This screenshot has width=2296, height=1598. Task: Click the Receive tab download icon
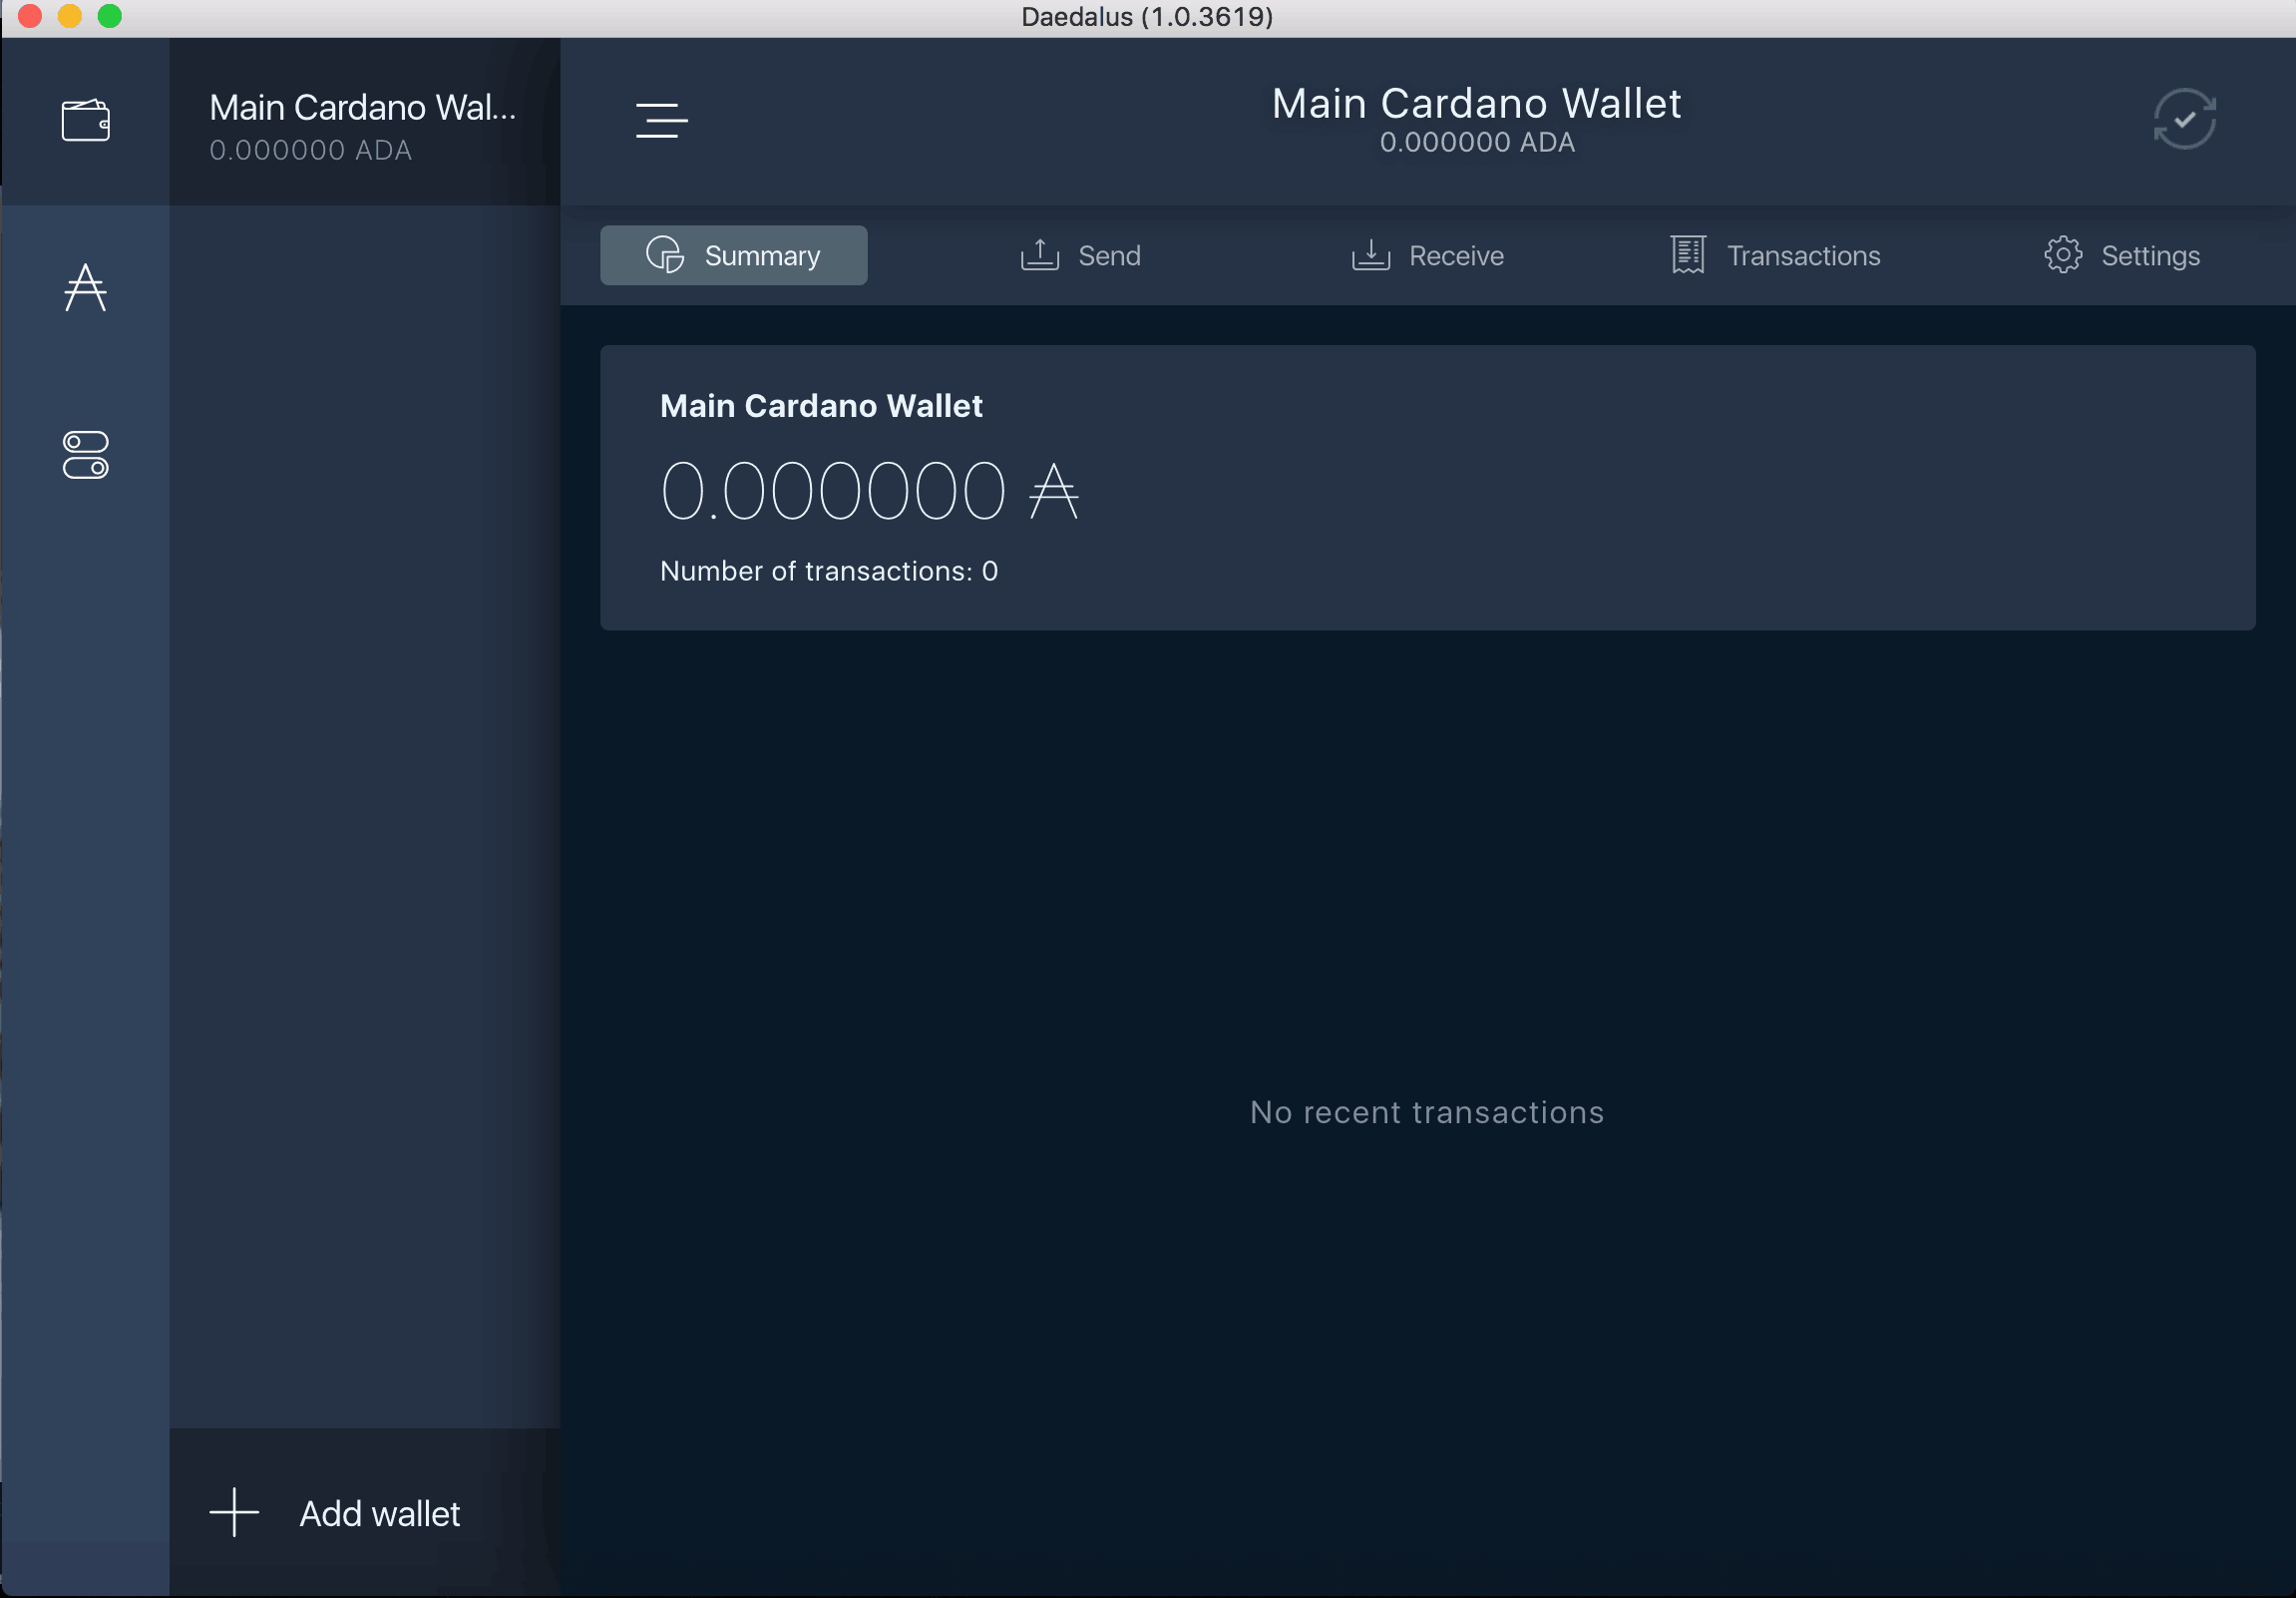[x=1371, y=254]
